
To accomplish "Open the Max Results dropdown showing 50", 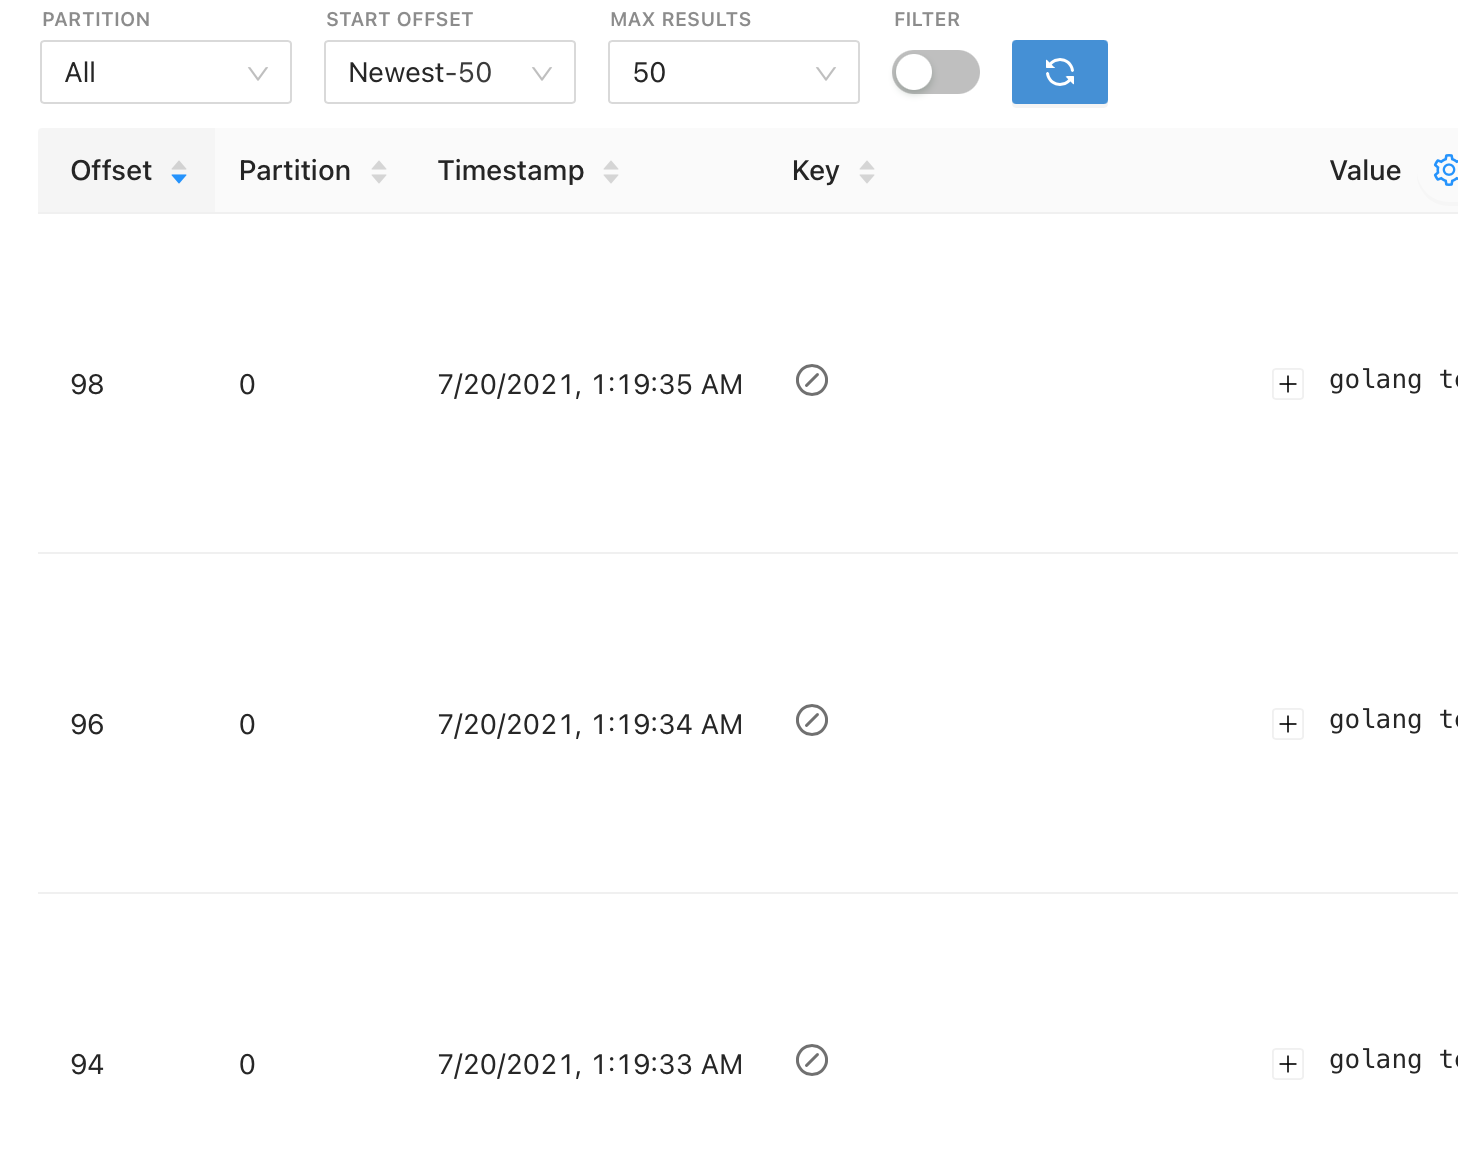I will (x=733, y=72).
